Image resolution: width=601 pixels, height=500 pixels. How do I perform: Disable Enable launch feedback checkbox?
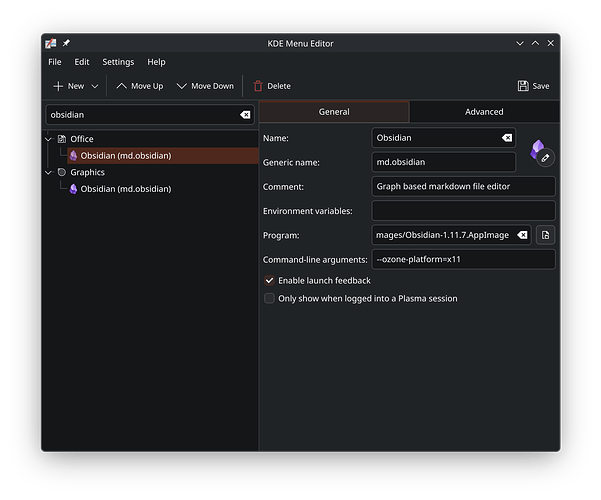[269, 281]
